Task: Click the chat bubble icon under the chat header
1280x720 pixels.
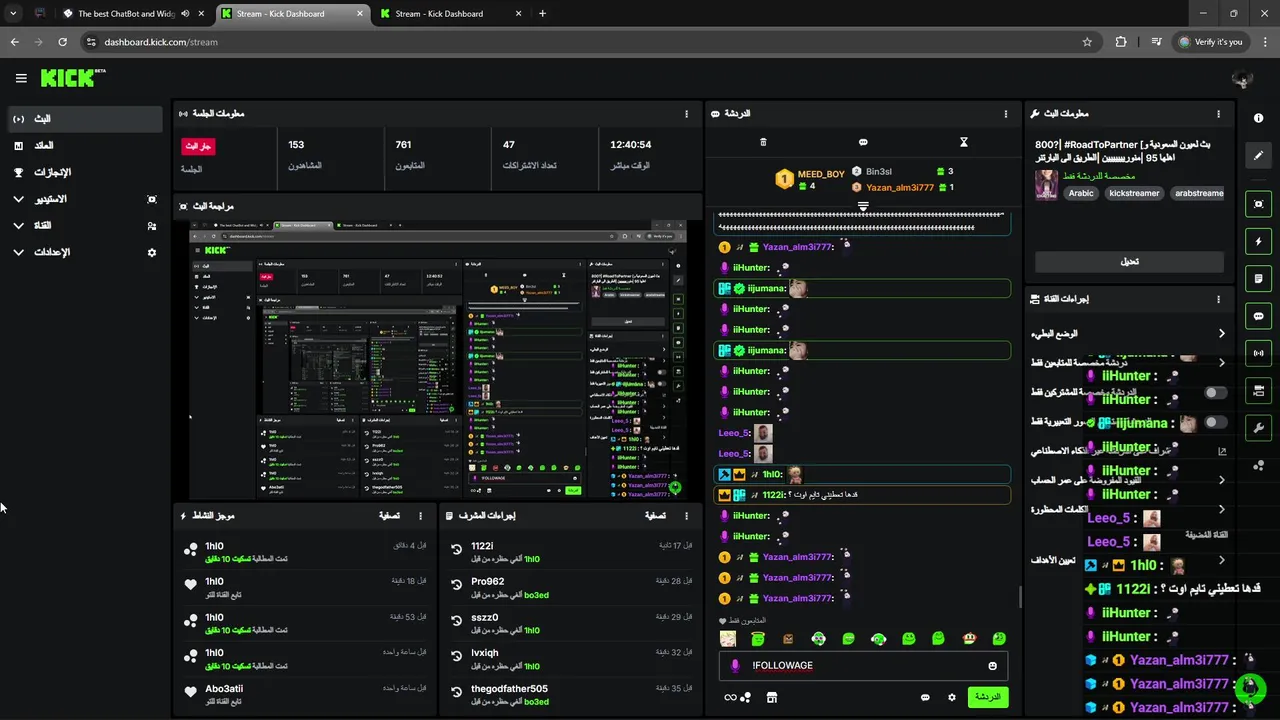Action: 863,142
